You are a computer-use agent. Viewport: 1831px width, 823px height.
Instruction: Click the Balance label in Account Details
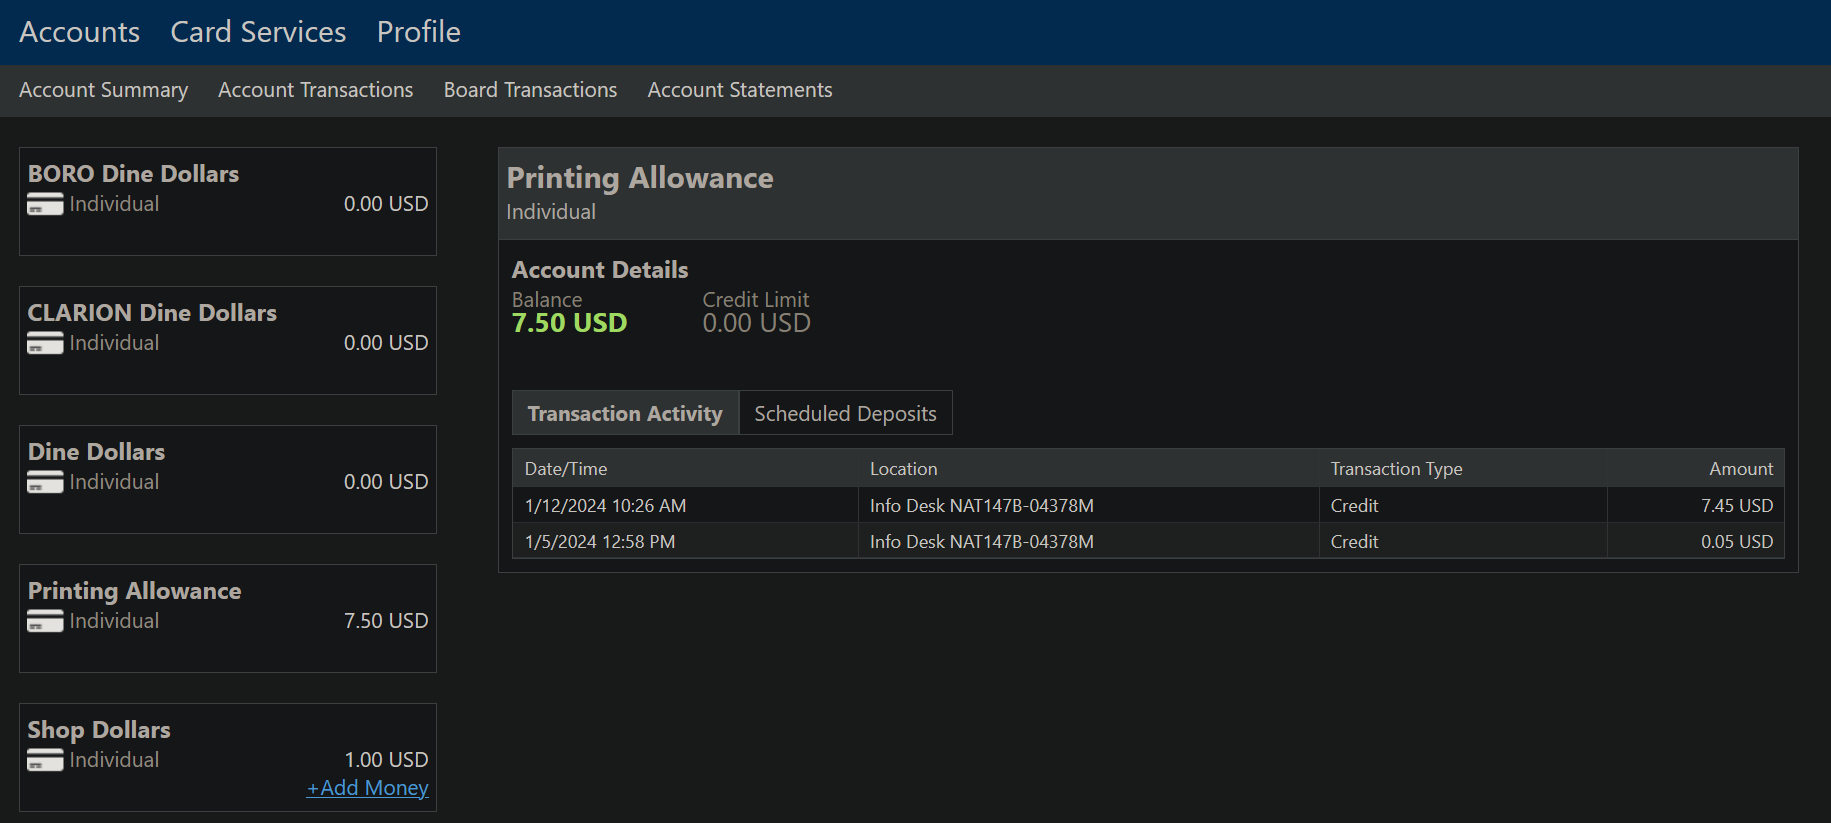pyautogui.click(x=547, y=300)
